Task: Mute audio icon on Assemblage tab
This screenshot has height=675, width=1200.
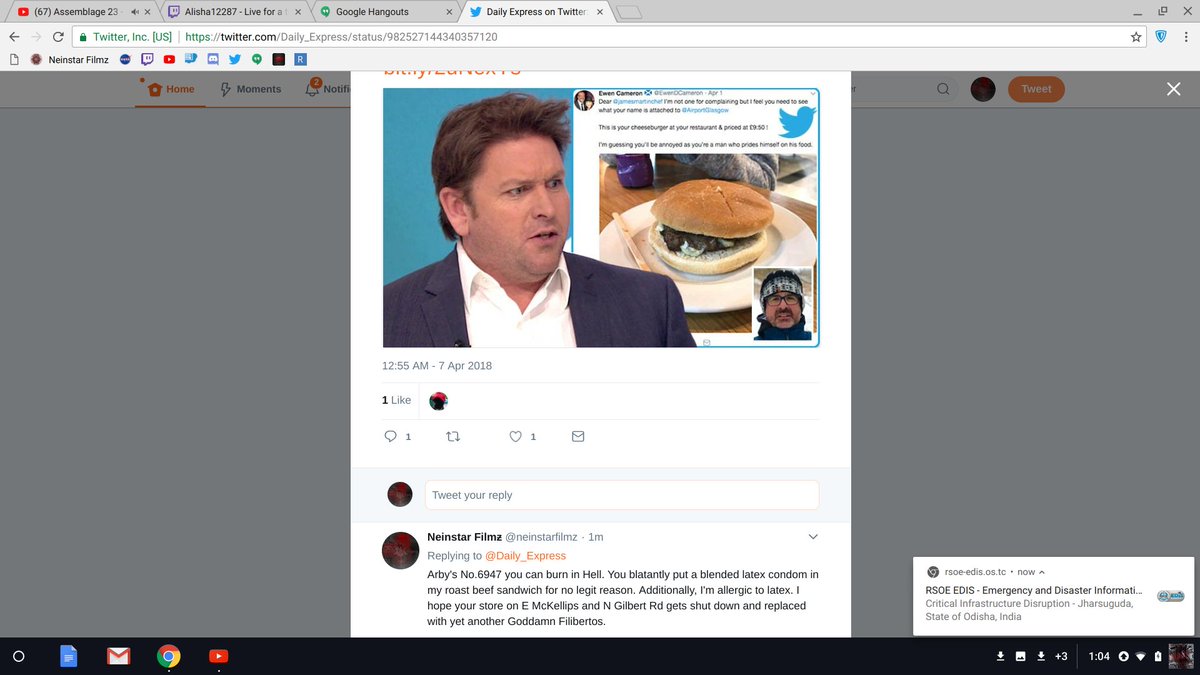Action: click(x=134, y=11)
